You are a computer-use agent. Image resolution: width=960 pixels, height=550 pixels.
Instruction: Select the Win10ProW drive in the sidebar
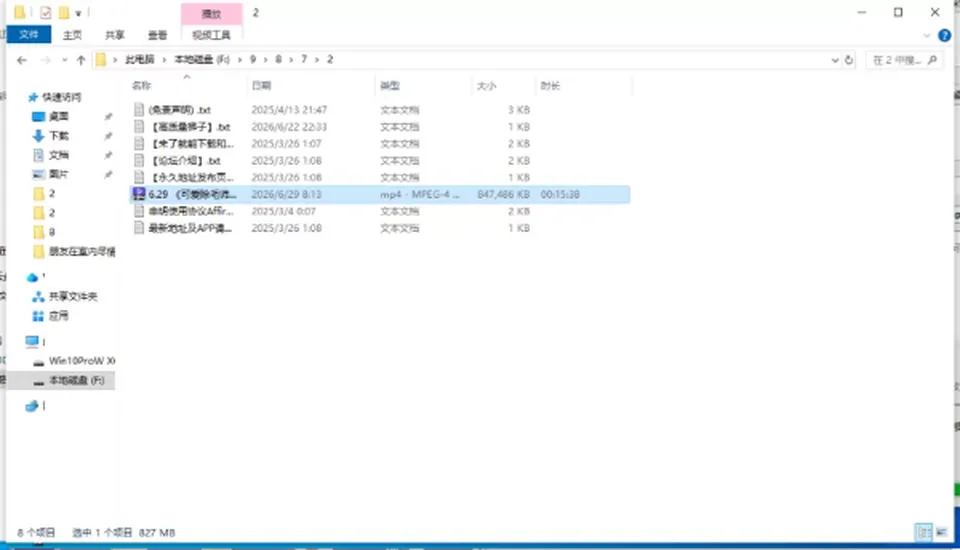(x=81, y=361)
